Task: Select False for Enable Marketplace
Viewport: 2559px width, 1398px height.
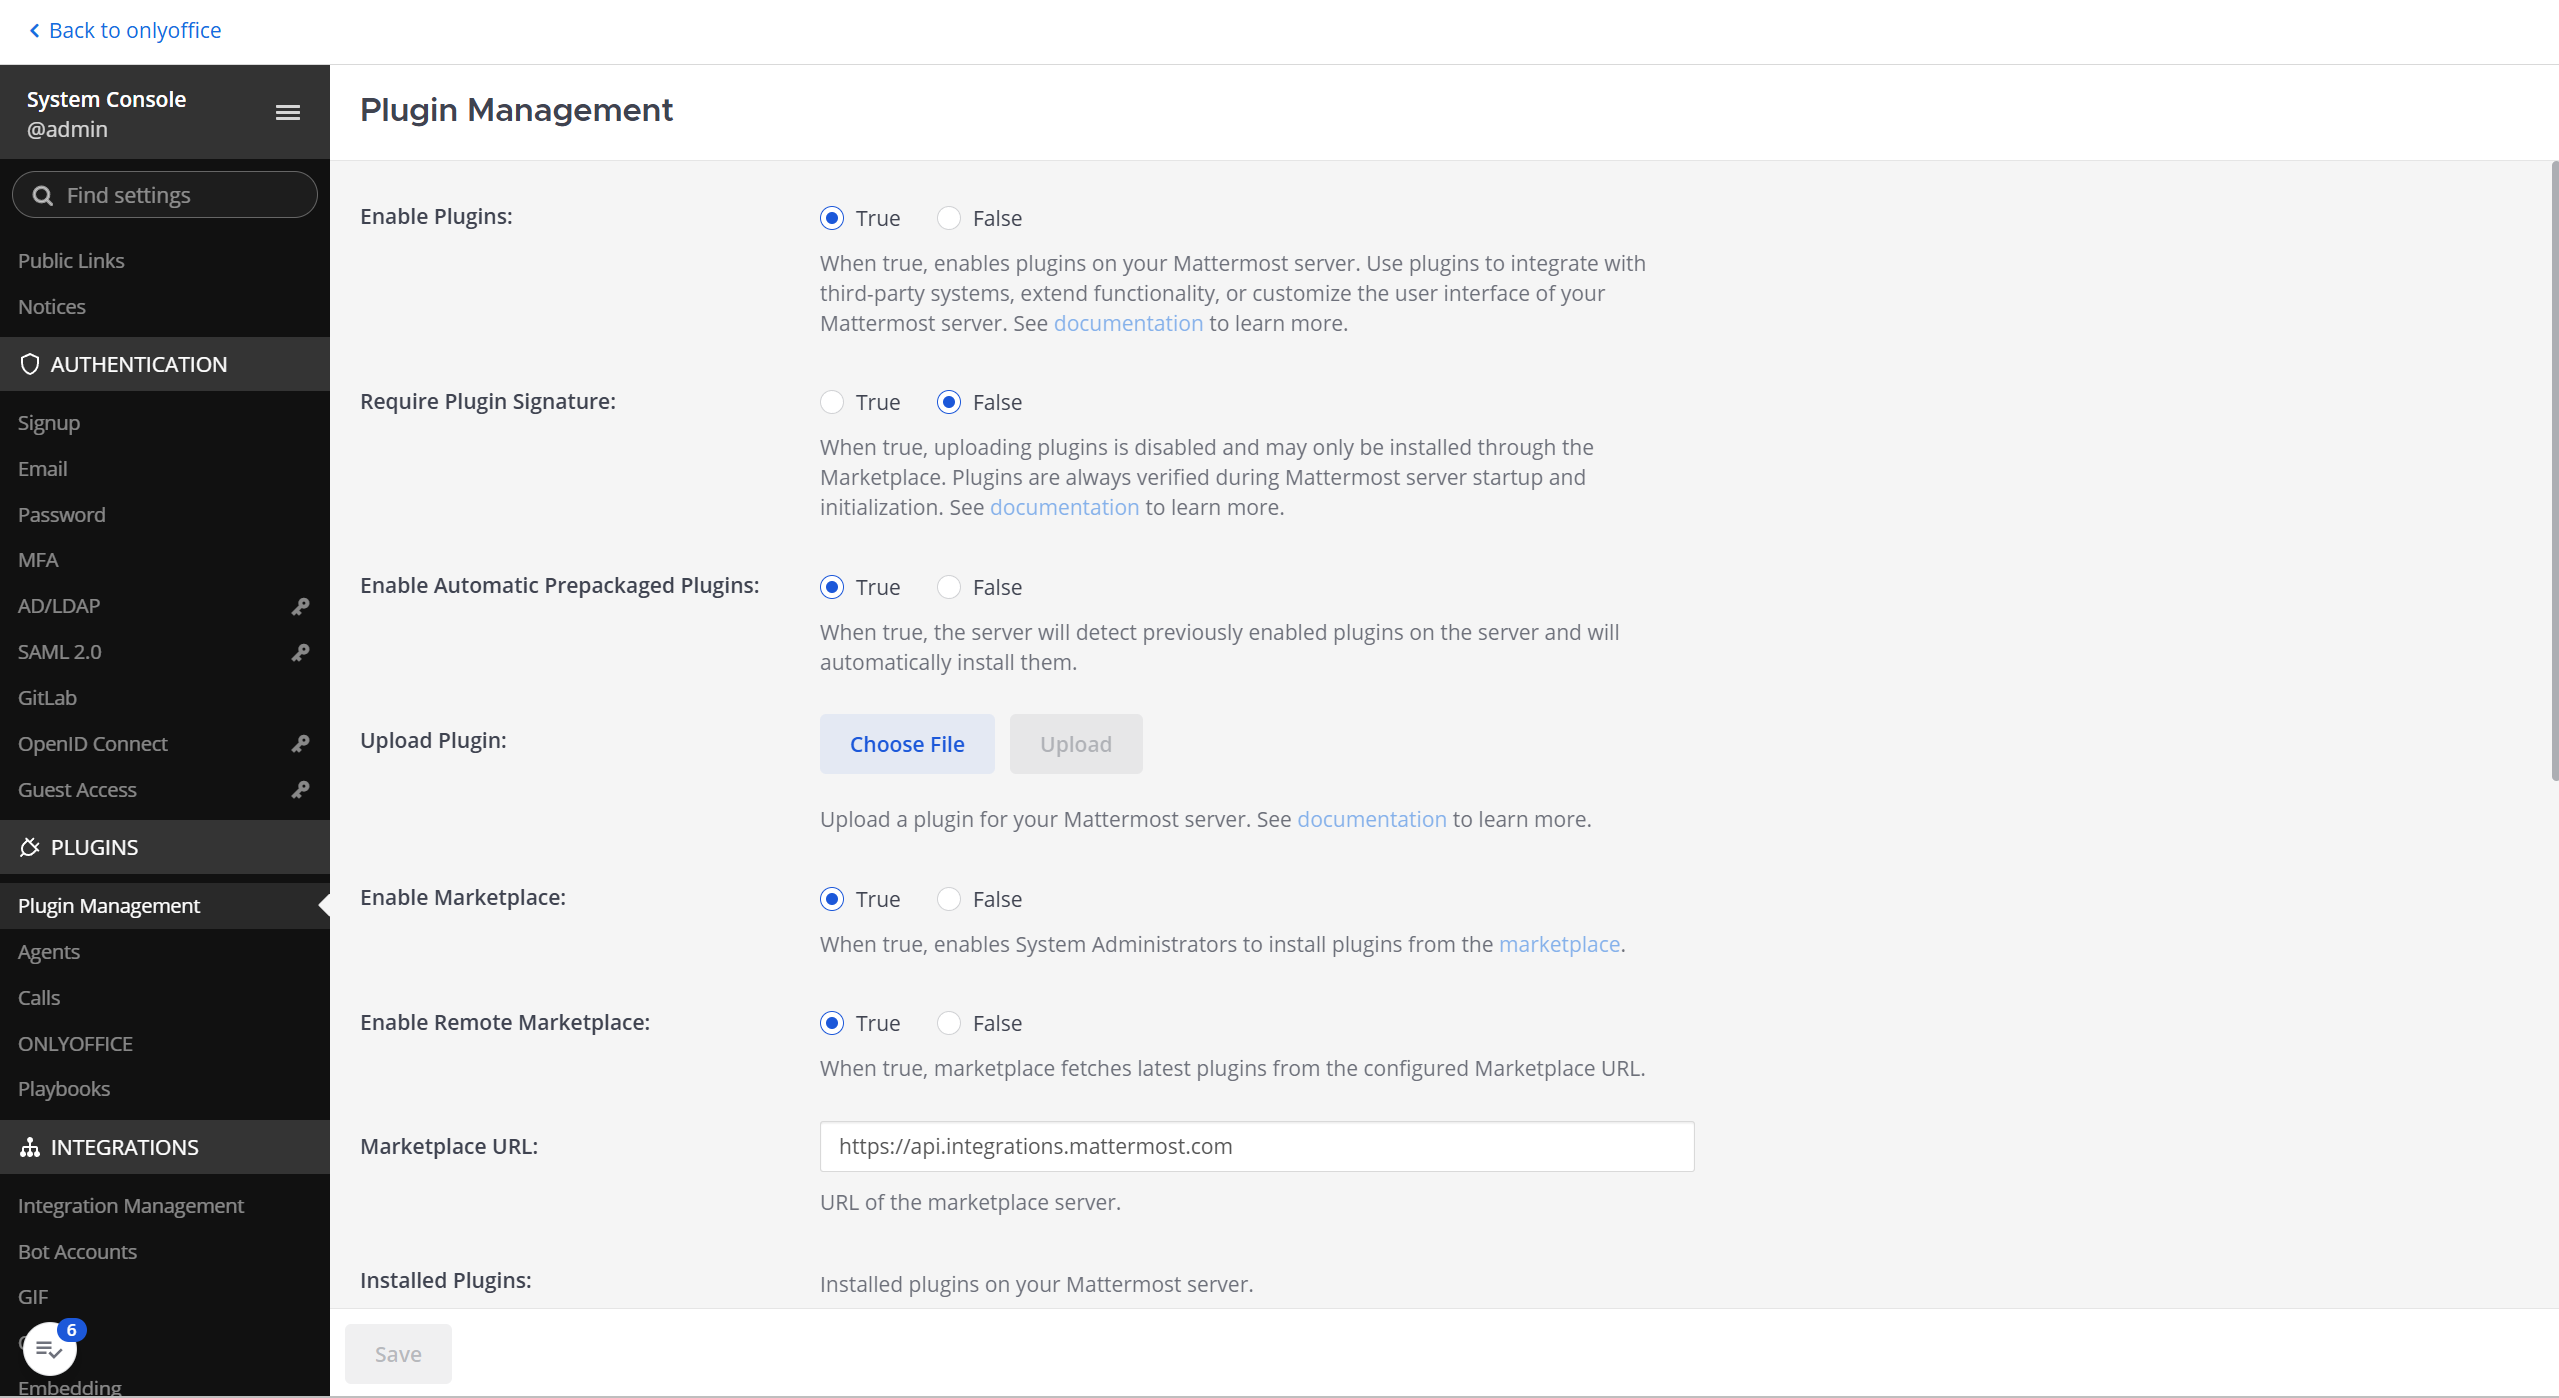Action: [x=948, y=898]
